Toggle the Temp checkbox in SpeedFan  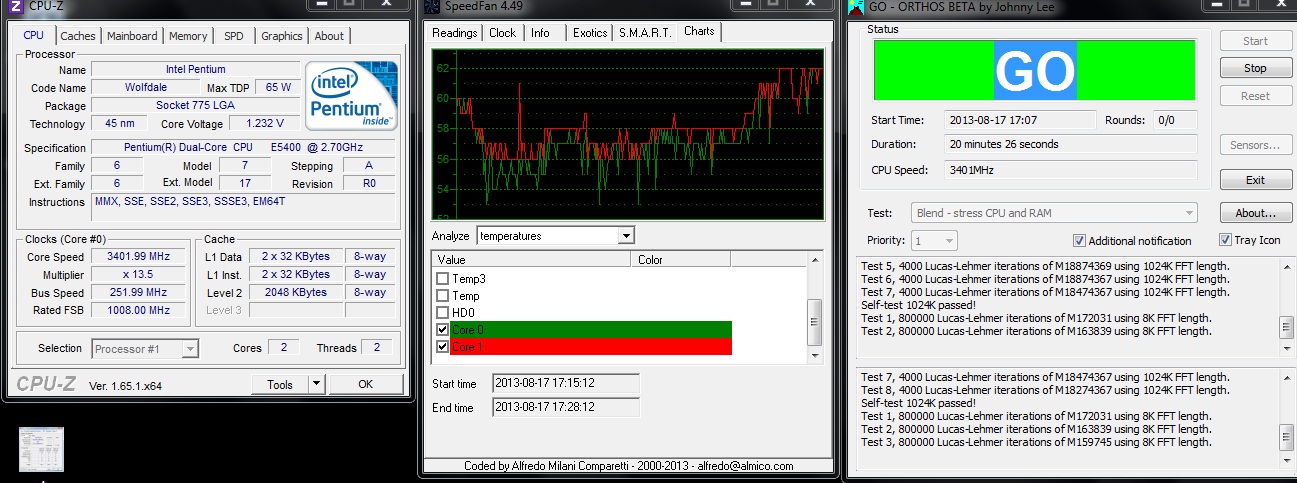coord(443,296)
